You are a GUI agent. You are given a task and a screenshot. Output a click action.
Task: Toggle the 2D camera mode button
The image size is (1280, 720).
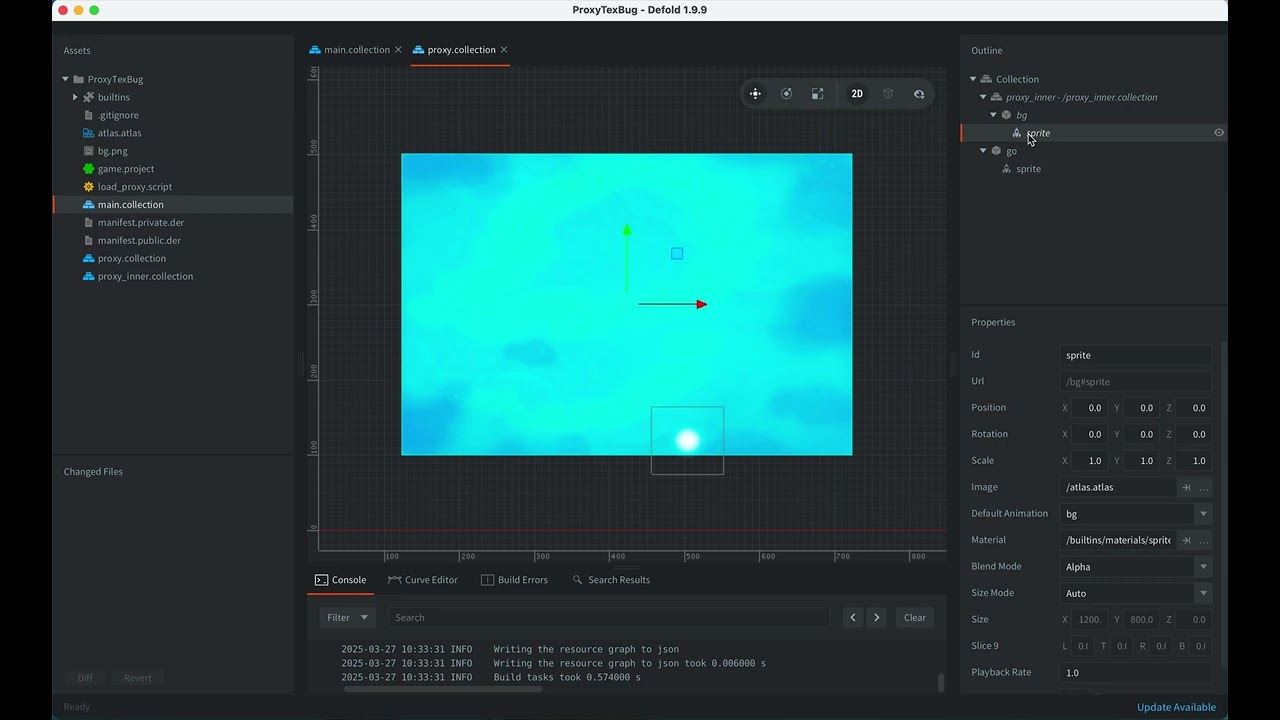(857, 94)
